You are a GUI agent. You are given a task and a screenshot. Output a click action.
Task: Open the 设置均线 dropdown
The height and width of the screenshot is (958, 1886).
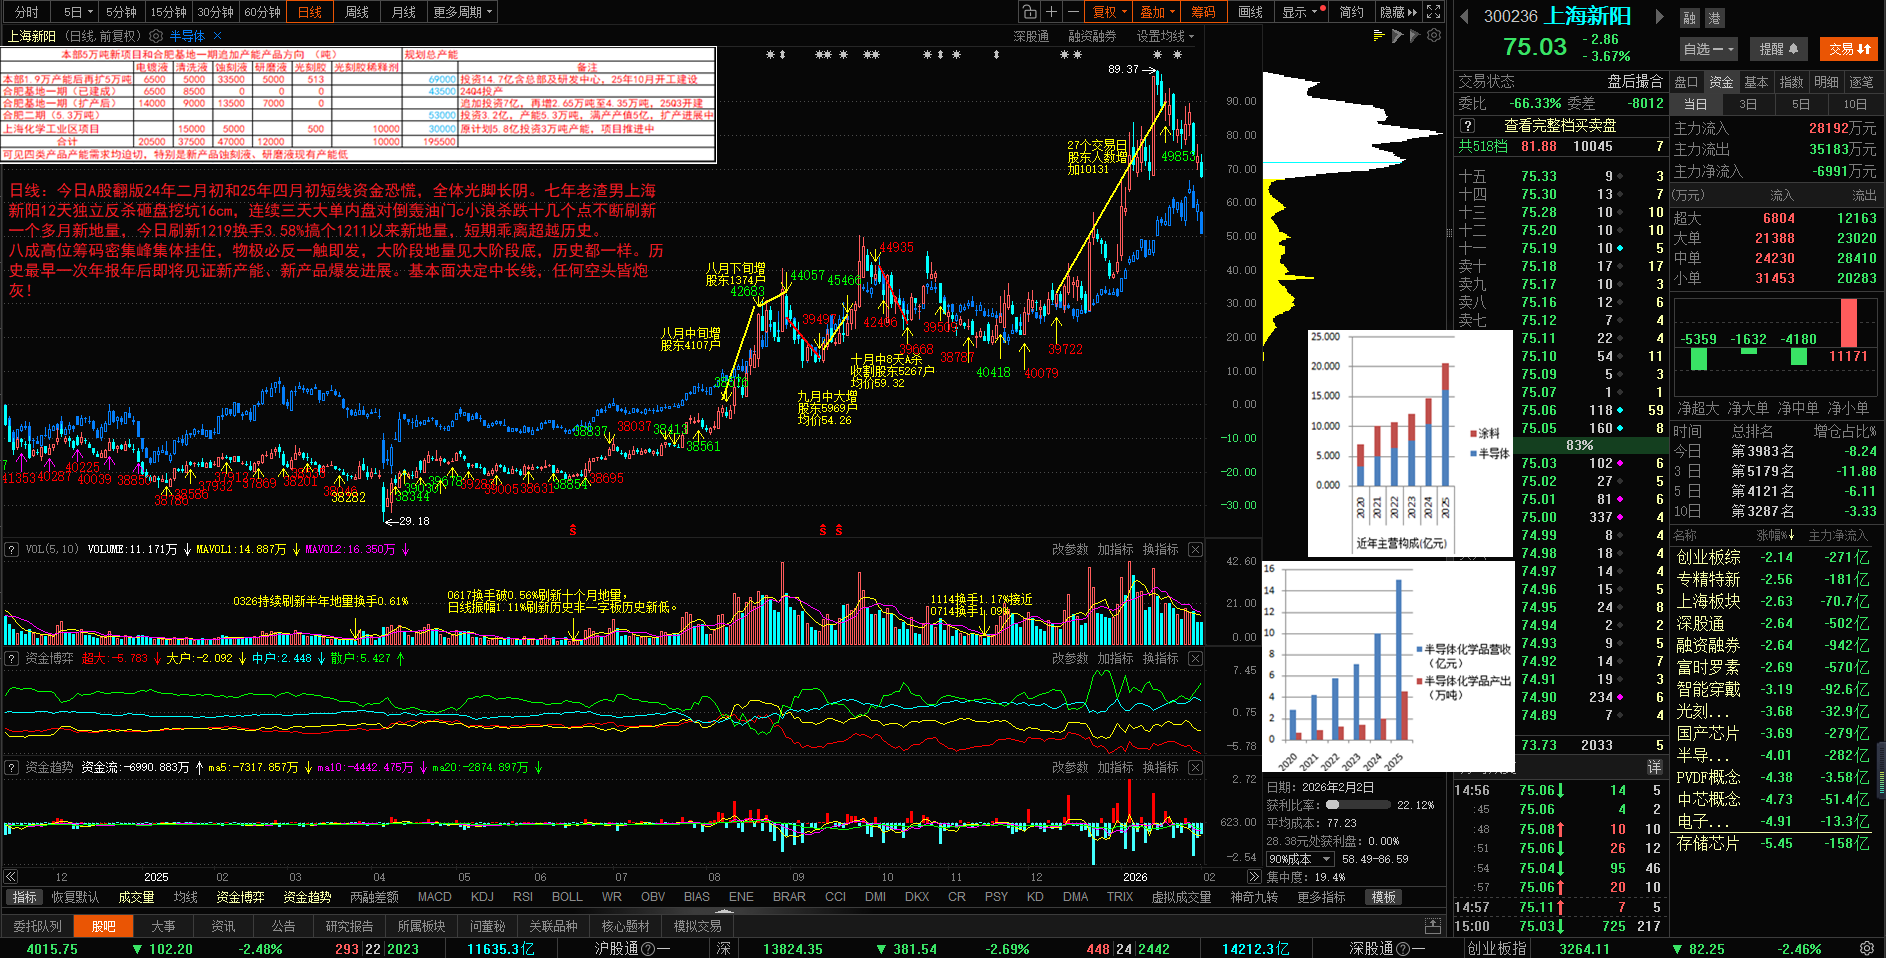click(x=1165, y=36)
